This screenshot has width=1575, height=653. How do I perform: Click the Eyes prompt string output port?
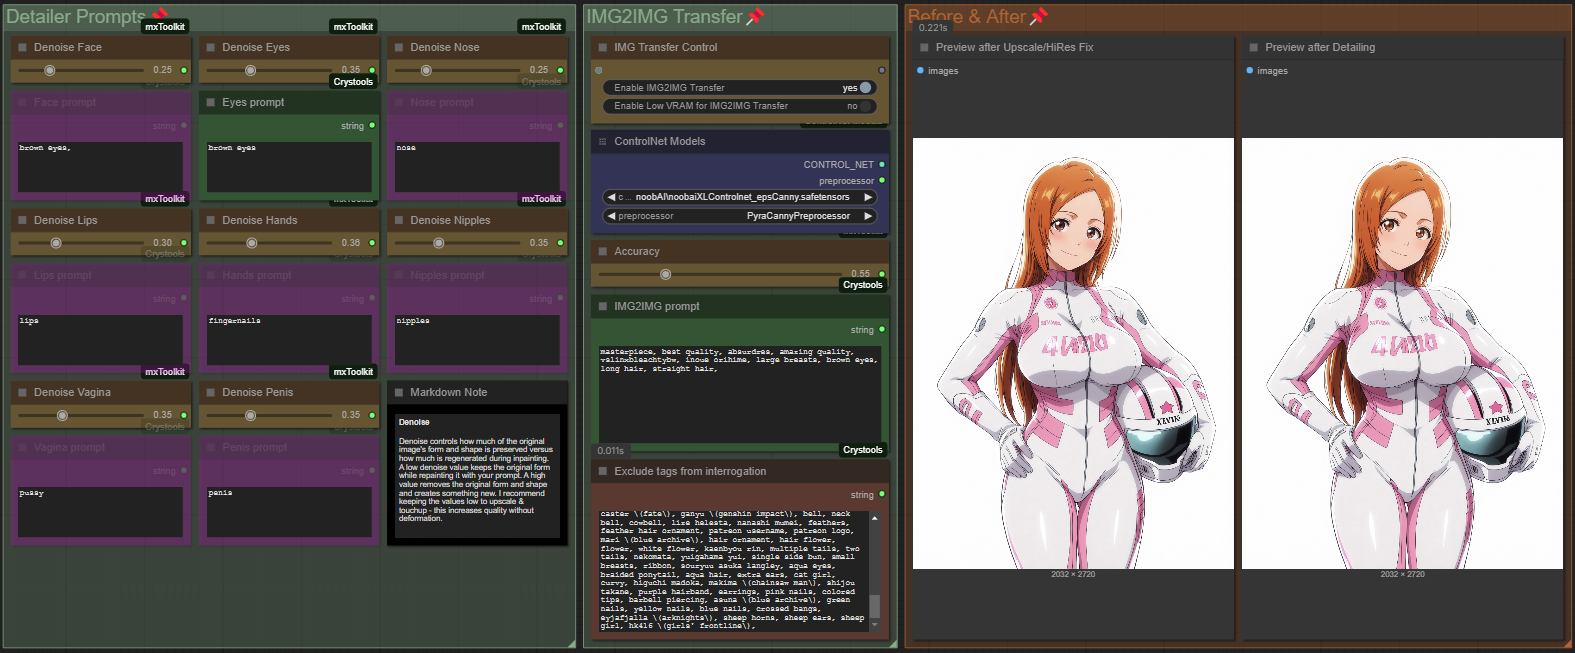(372, 125)
